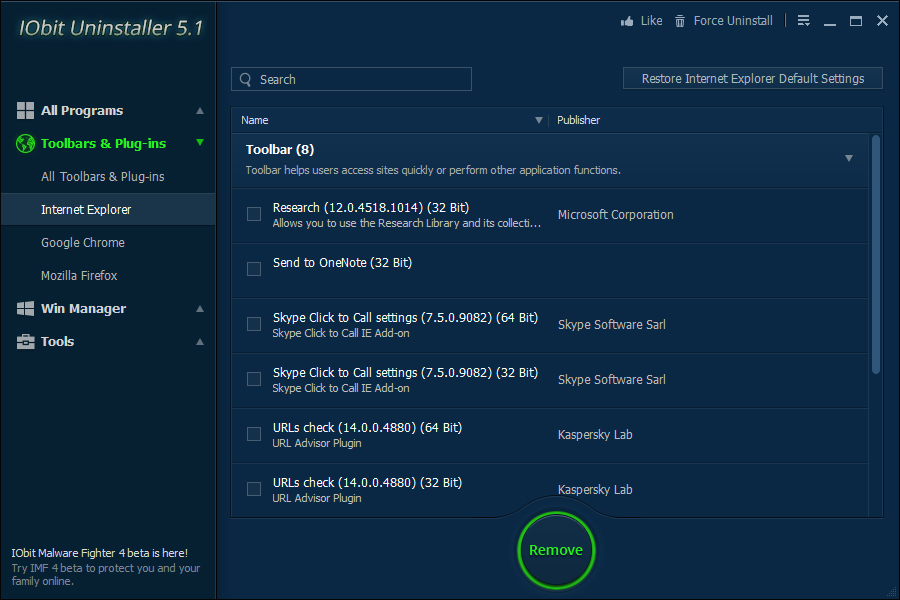Open the Tools category
This screenshot has width=900, height=600.
[x=57, y=342]
